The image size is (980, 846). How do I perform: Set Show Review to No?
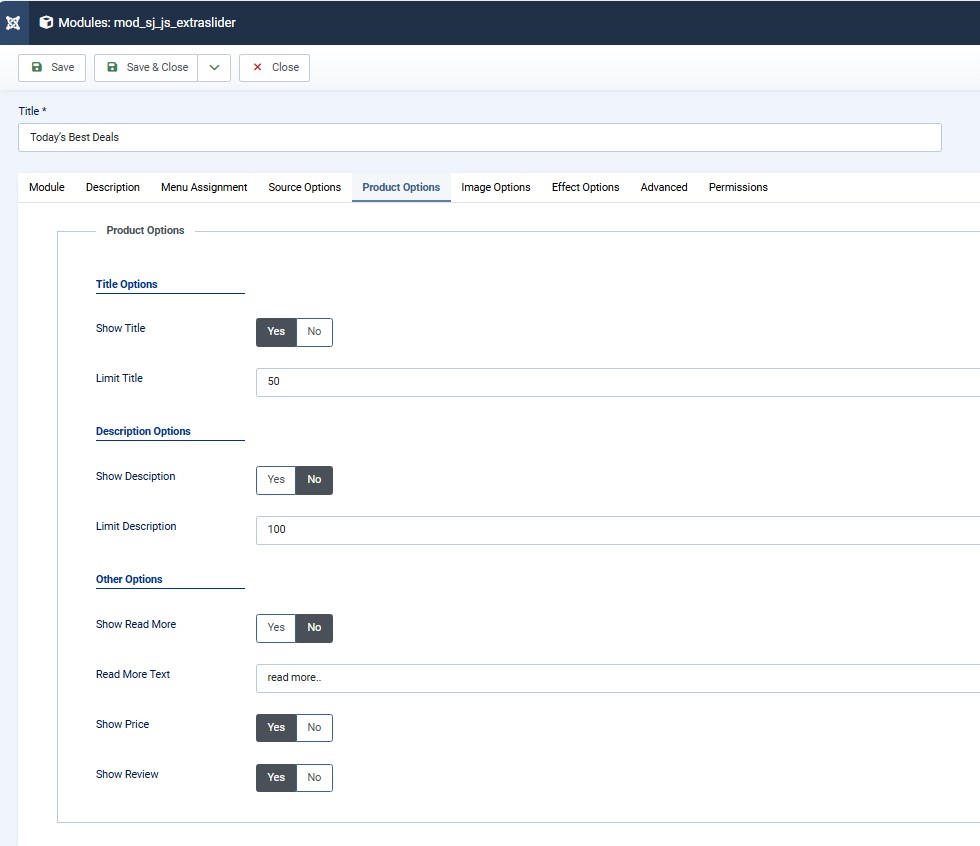coord(314,778)
